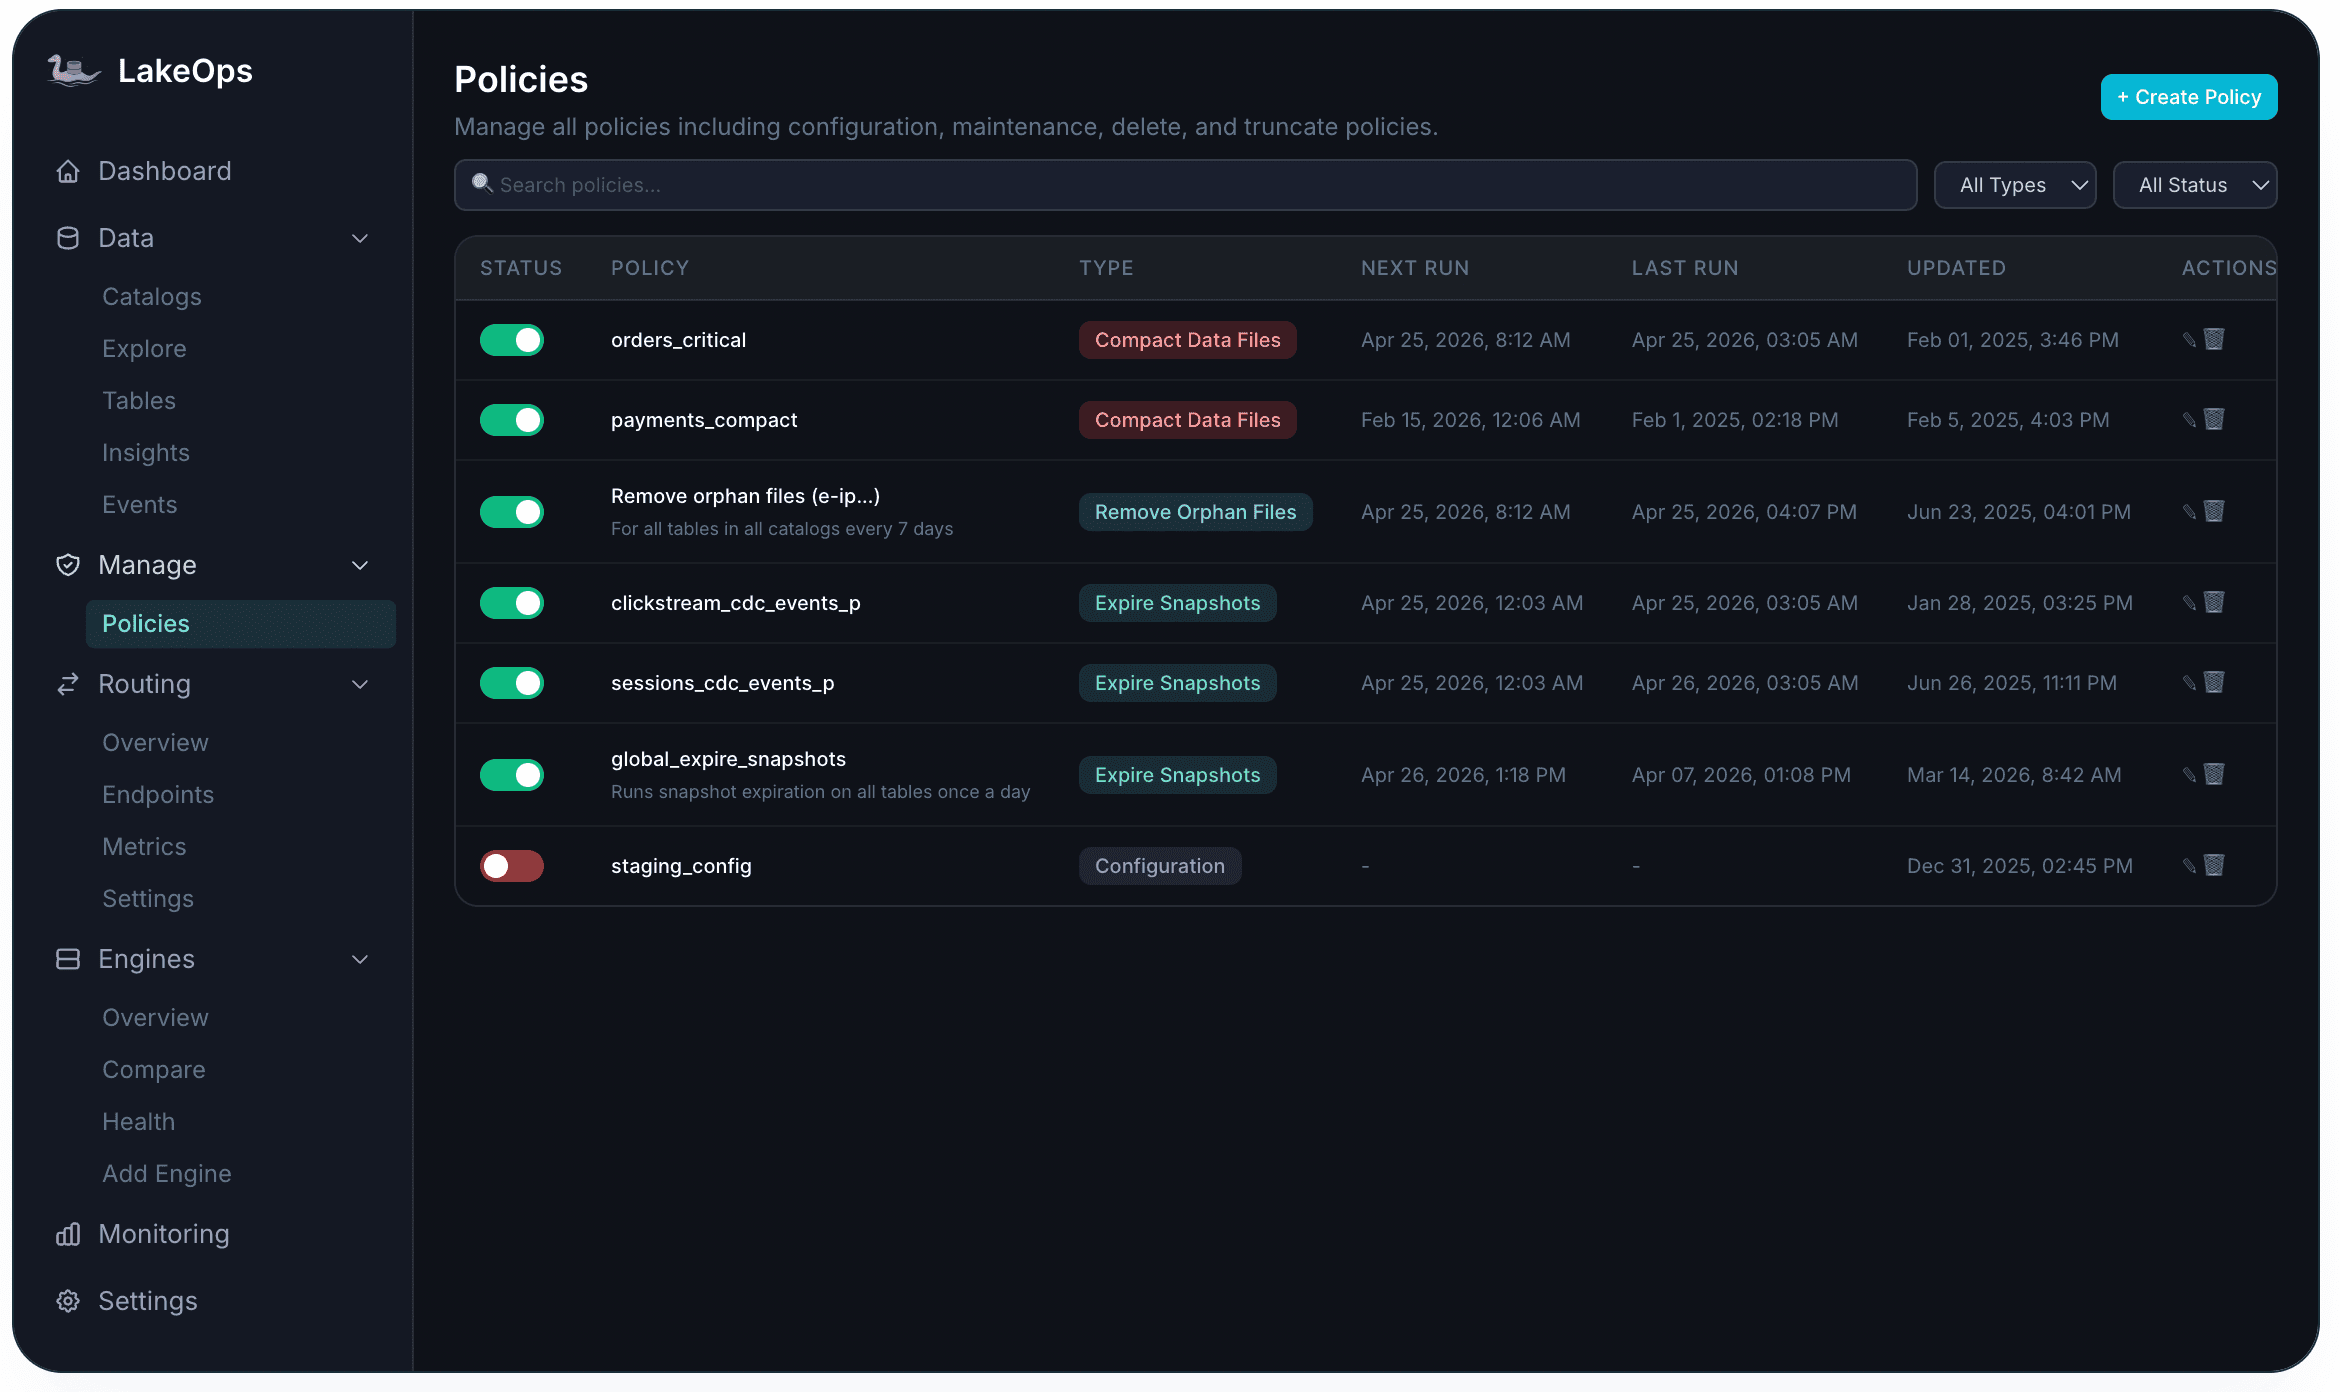Open the Tables page
The height and width of the screenshot is (1392, 2340).
[139, 401]
